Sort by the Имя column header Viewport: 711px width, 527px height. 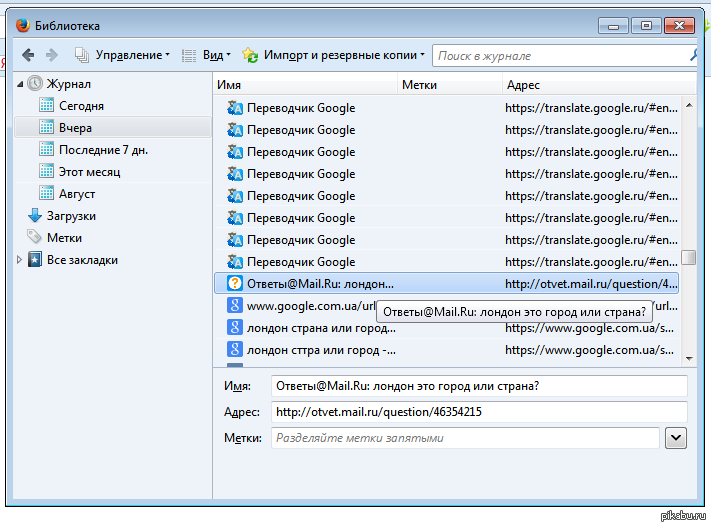(305, 85)
